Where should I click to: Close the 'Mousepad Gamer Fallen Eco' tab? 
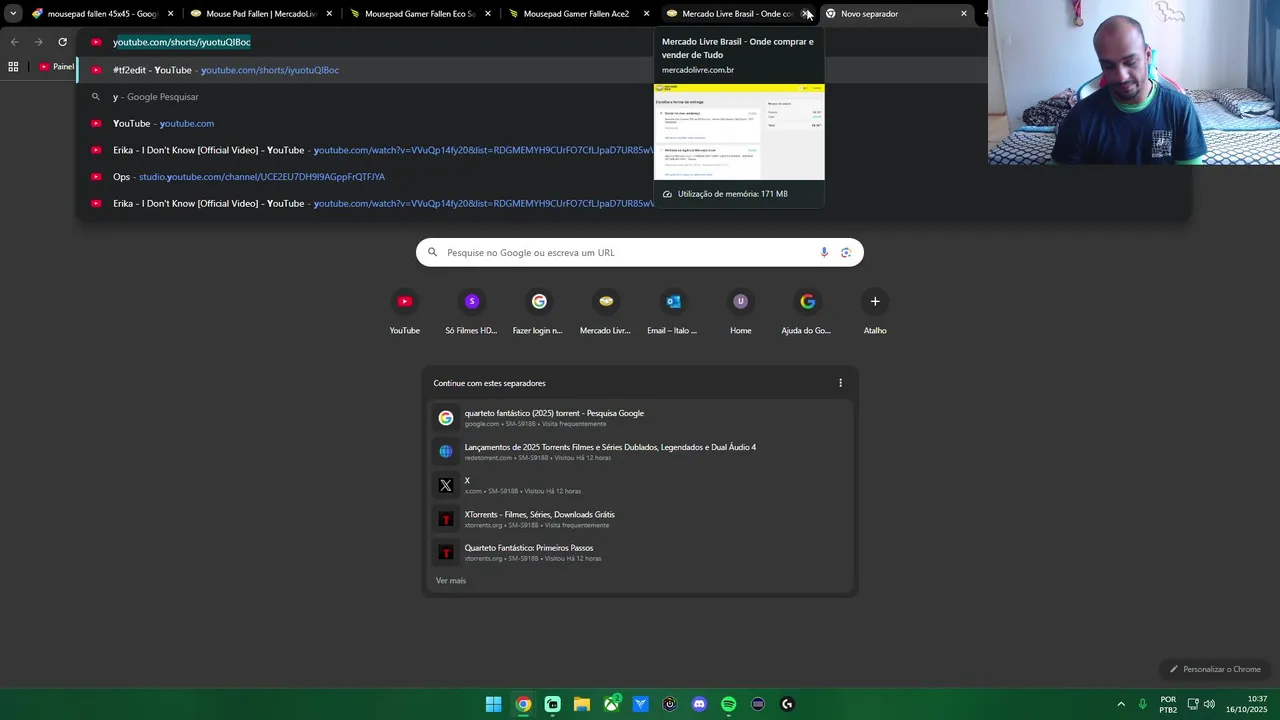pyautogui.click(x=488, y=14)
